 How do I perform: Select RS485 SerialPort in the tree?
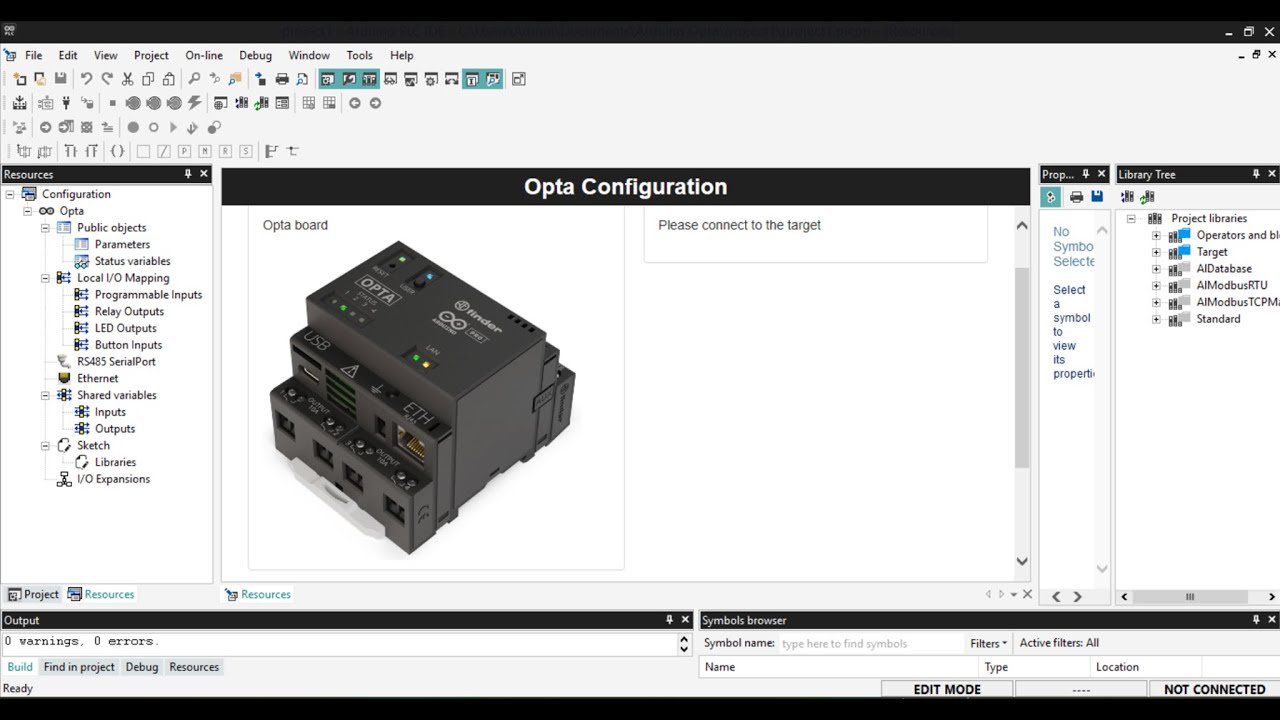pos(116,362)
